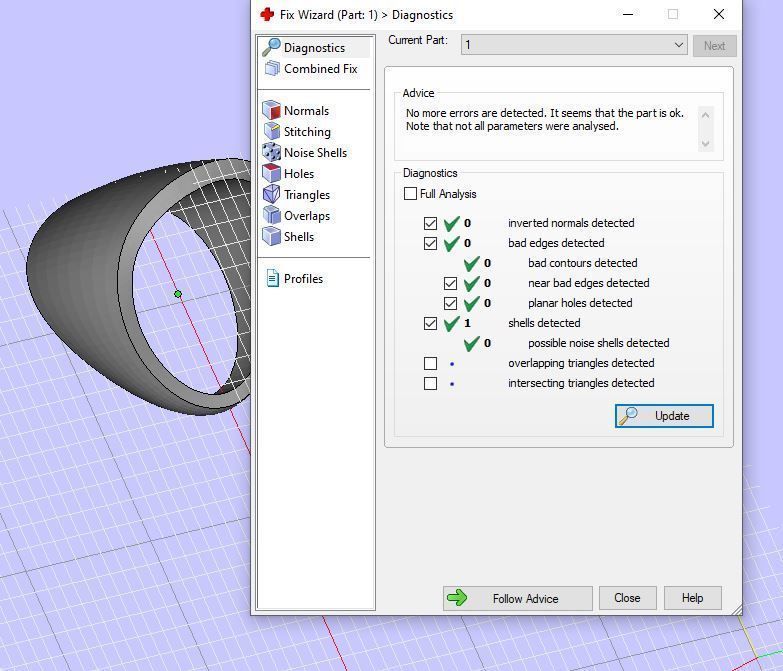Click Advice box scroll up arrow
The image size is (783, 671).
tap(705, 115)
